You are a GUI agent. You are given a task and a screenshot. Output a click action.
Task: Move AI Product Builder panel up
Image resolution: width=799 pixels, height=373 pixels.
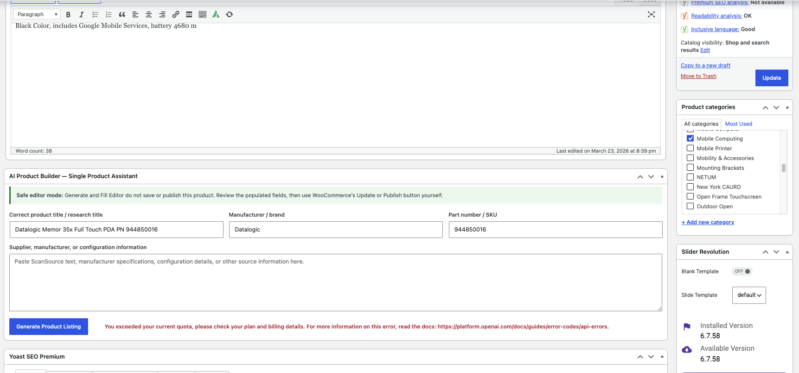(x=640, y=176)
